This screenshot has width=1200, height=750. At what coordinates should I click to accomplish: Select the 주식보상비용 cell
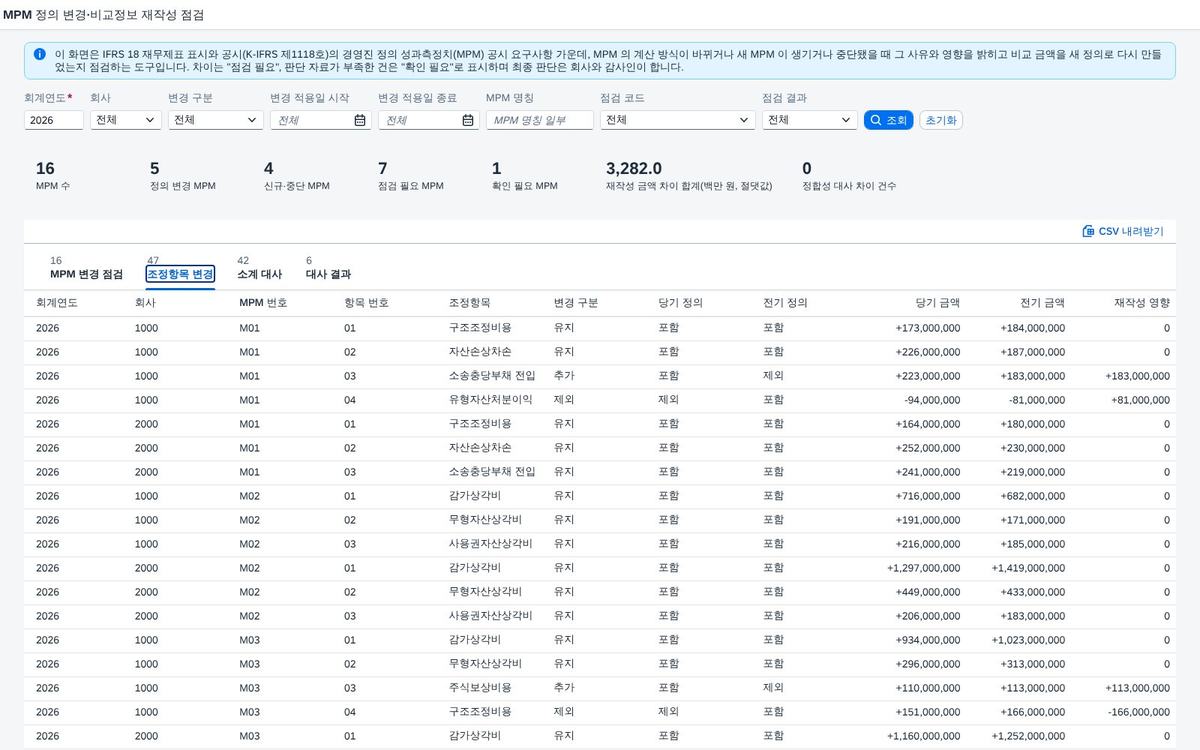coord(480,688)
